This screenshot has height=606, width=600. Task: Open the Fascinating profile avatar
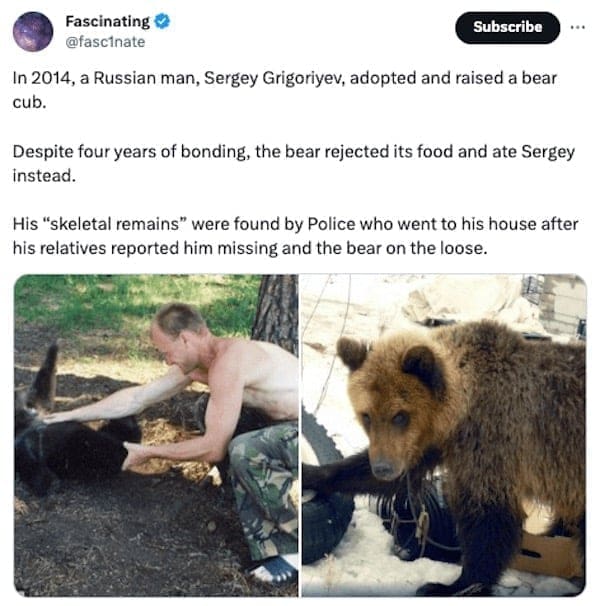(x=33, y=31)
